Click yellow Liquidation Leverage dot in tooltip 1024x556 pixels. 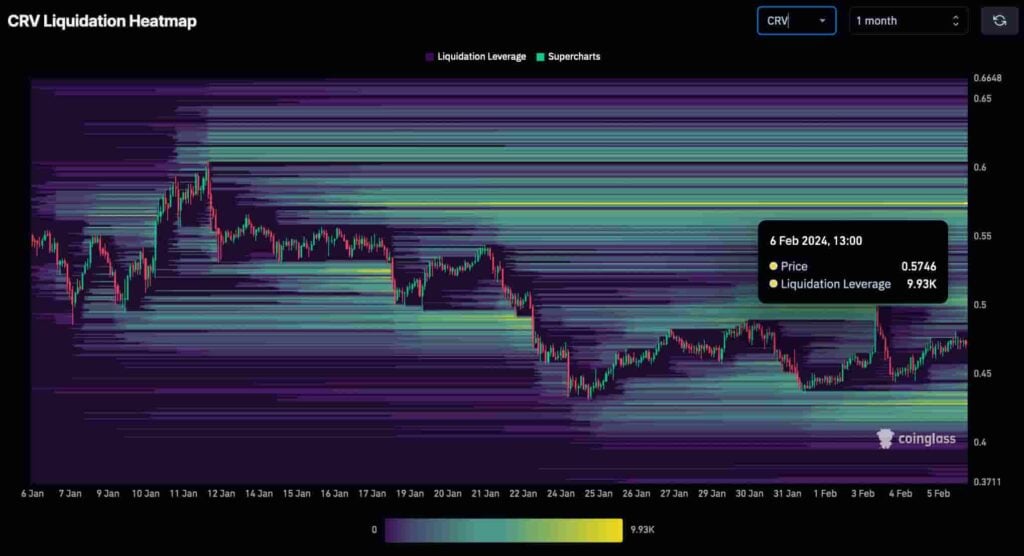[773, 284]
